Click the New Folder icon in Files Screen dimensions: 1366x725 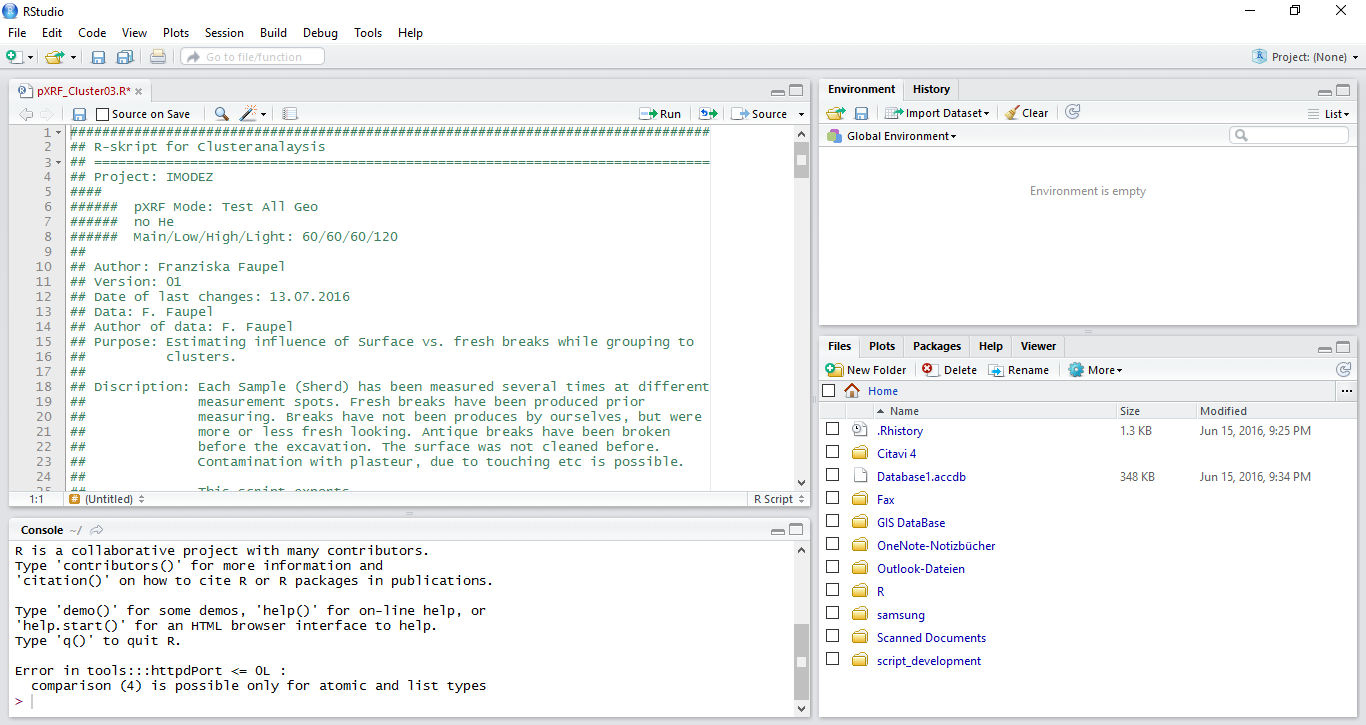(x=834, y=369)
